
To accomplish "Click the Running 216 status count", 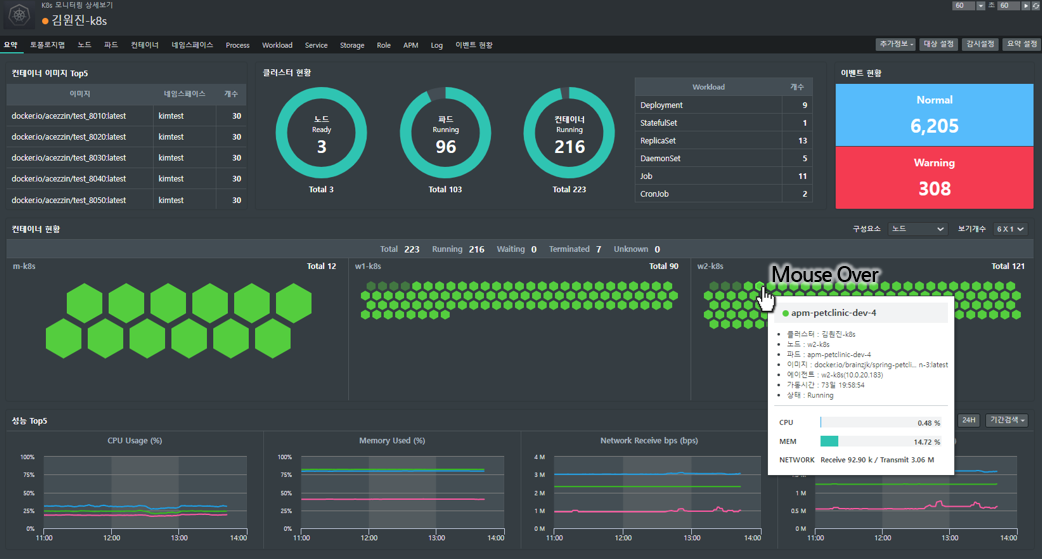I will pyautogui.click(x=458, y=249).
